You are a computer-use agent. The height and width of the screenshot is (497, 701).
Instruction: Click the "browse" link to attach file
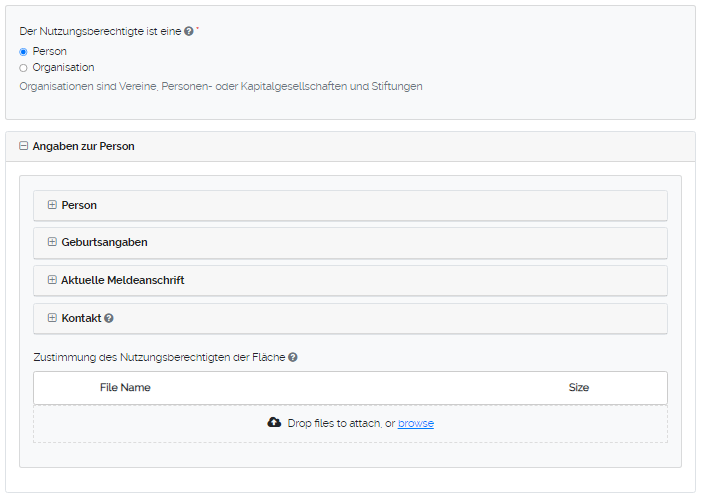[x=416, y=424]
